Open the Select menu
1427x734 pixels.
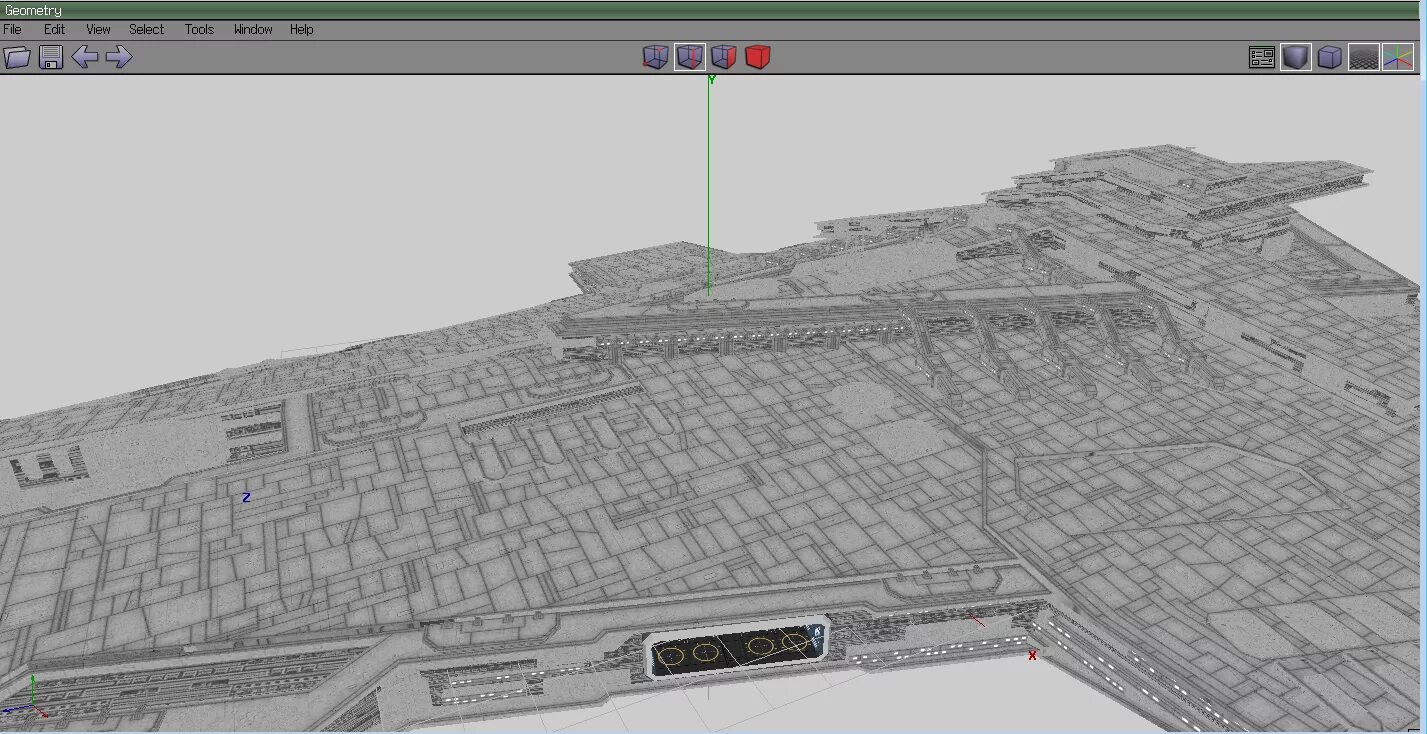click(x=146, y=29)
